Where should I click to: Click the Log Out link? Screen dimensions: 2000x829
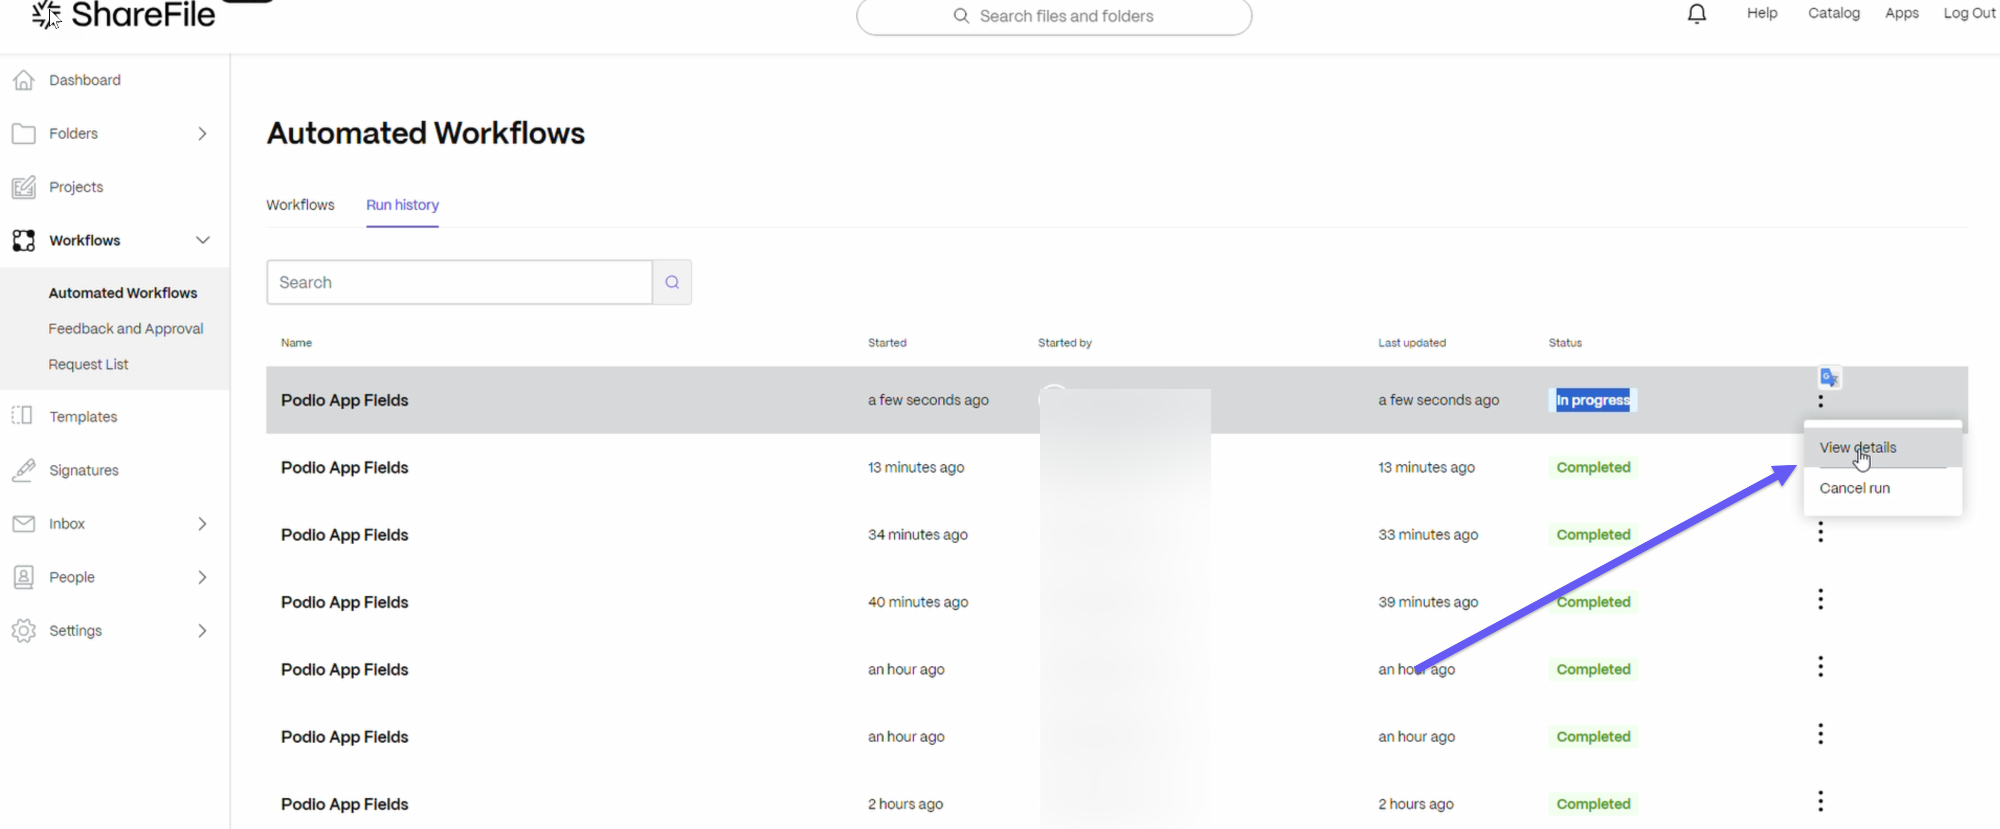point(1969,13)
